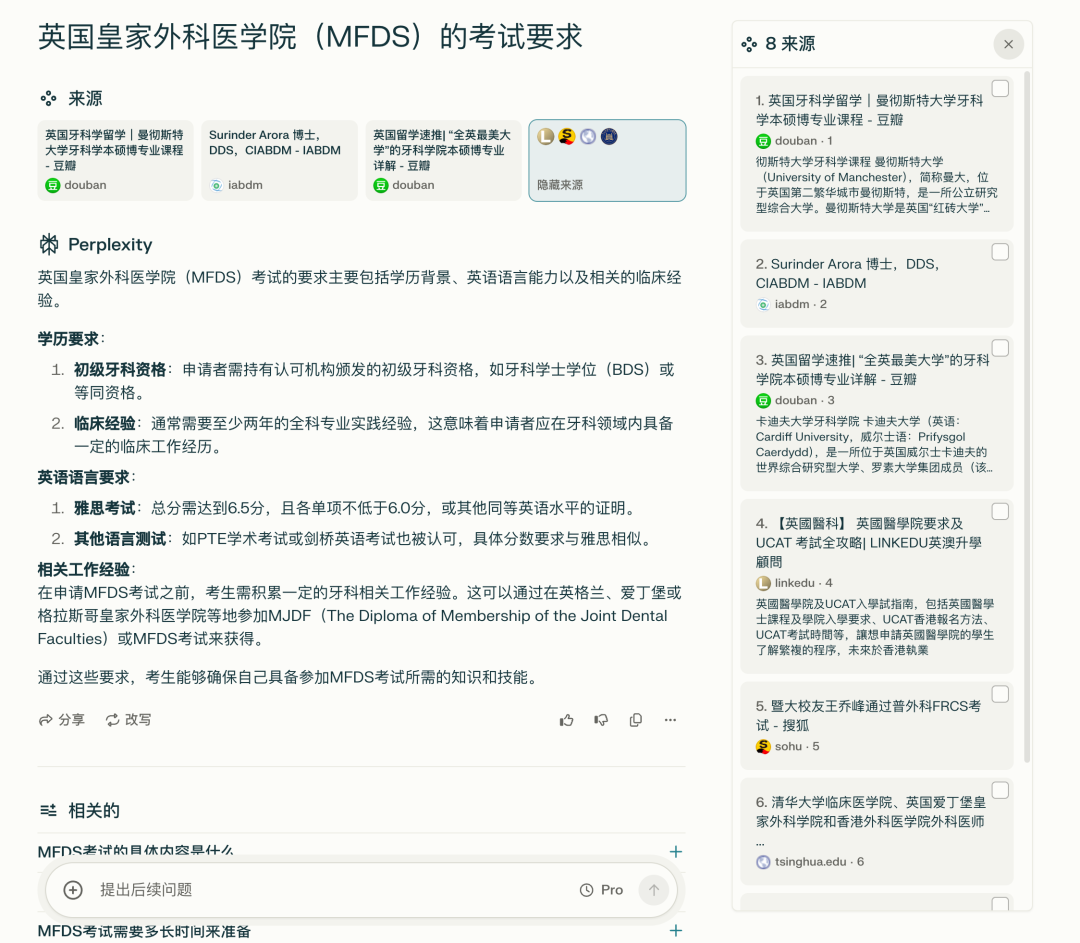Click the 雅思考试 bold list item
Screen dimensions: 1080x943
tap(105, 508)
